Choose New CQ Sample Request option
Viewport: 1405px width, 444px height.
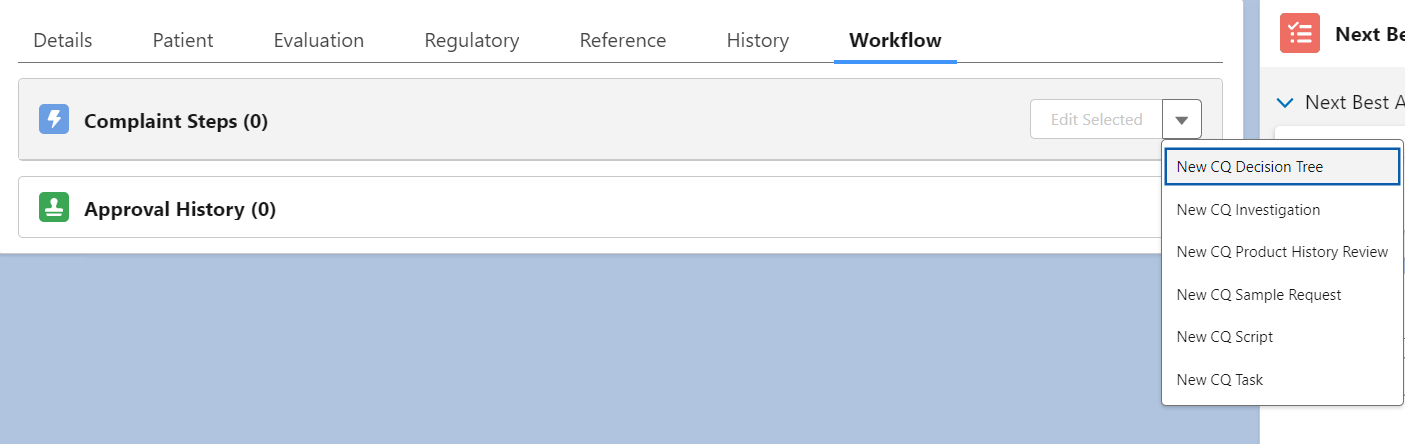(x=1259, y=295)
